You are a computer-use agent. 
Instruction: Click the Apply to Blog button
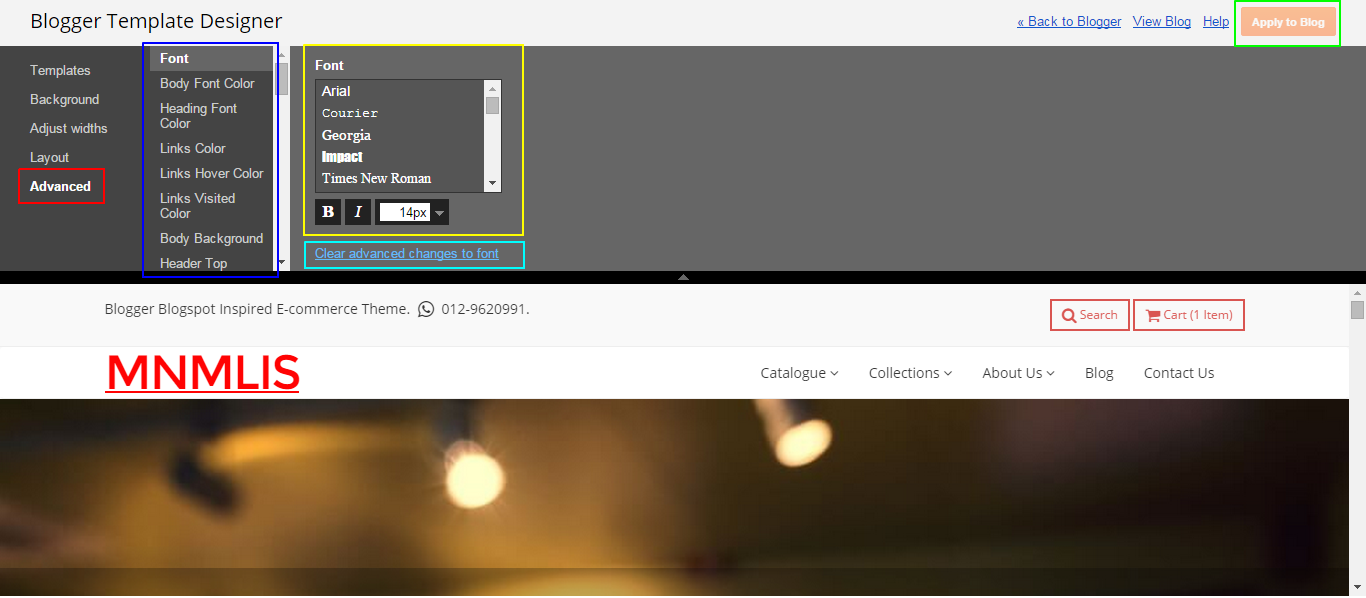click(x=1288, y=22)
